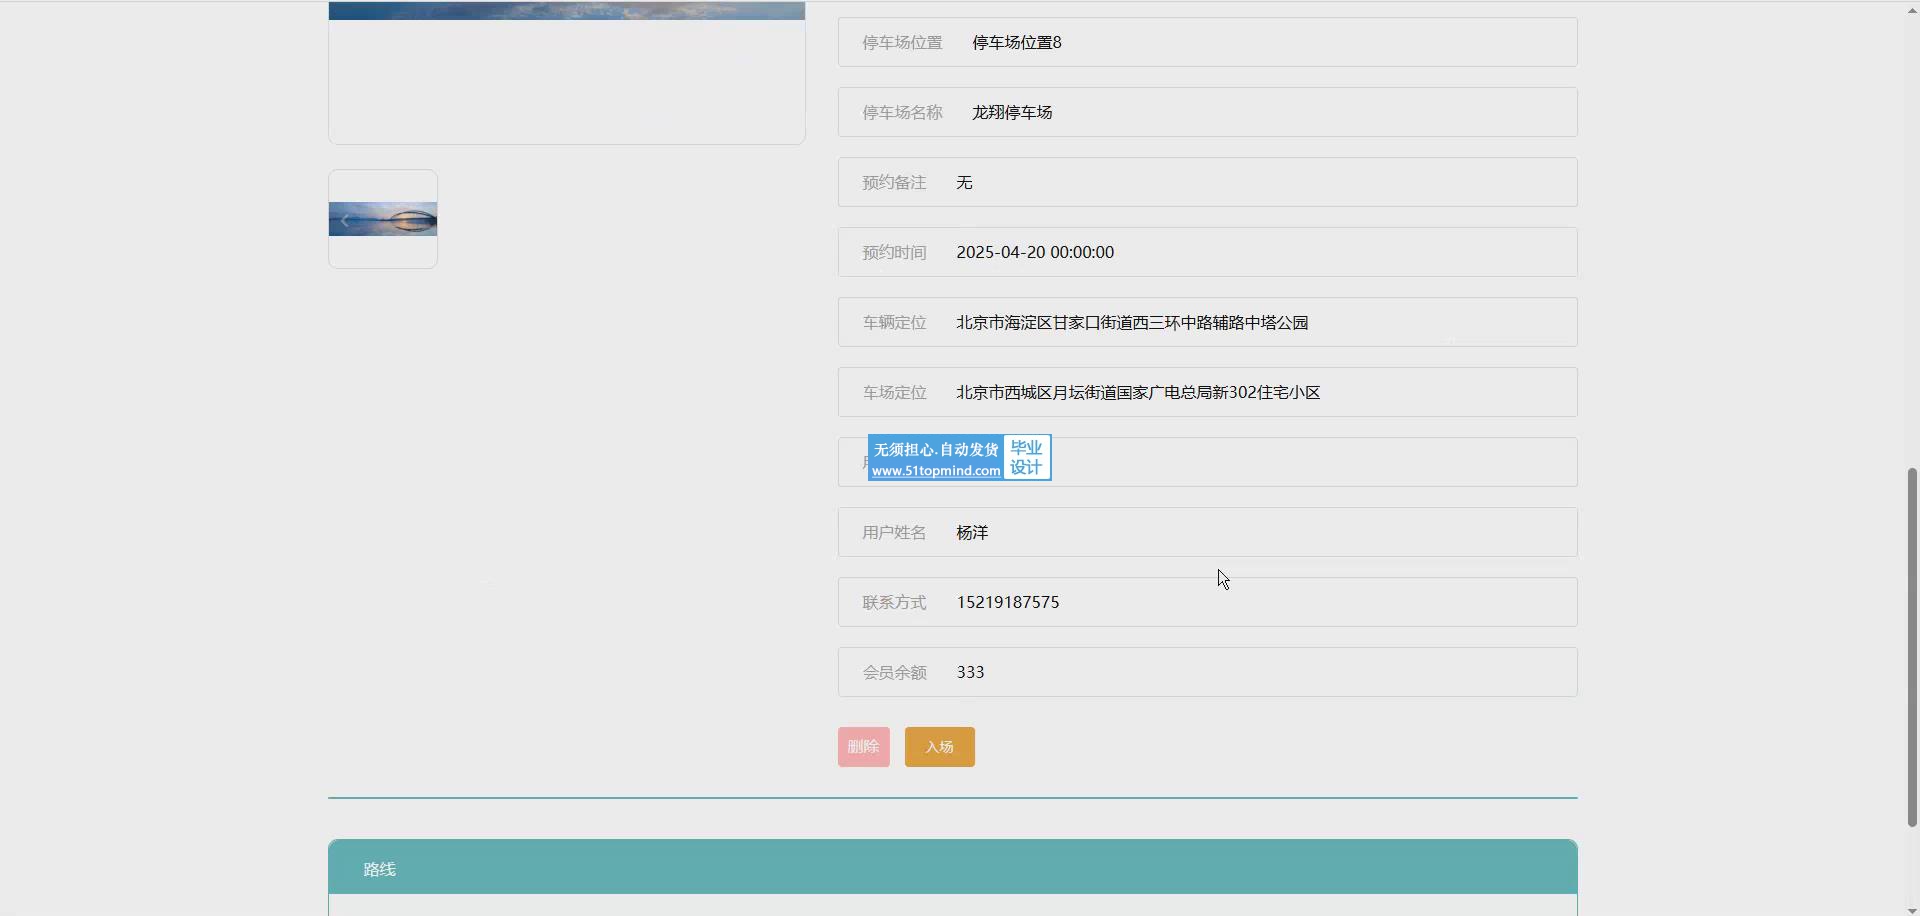Click the 51topmind watermark banner
This screenshot has height=916, width=1920.
[x=958, y=458]
